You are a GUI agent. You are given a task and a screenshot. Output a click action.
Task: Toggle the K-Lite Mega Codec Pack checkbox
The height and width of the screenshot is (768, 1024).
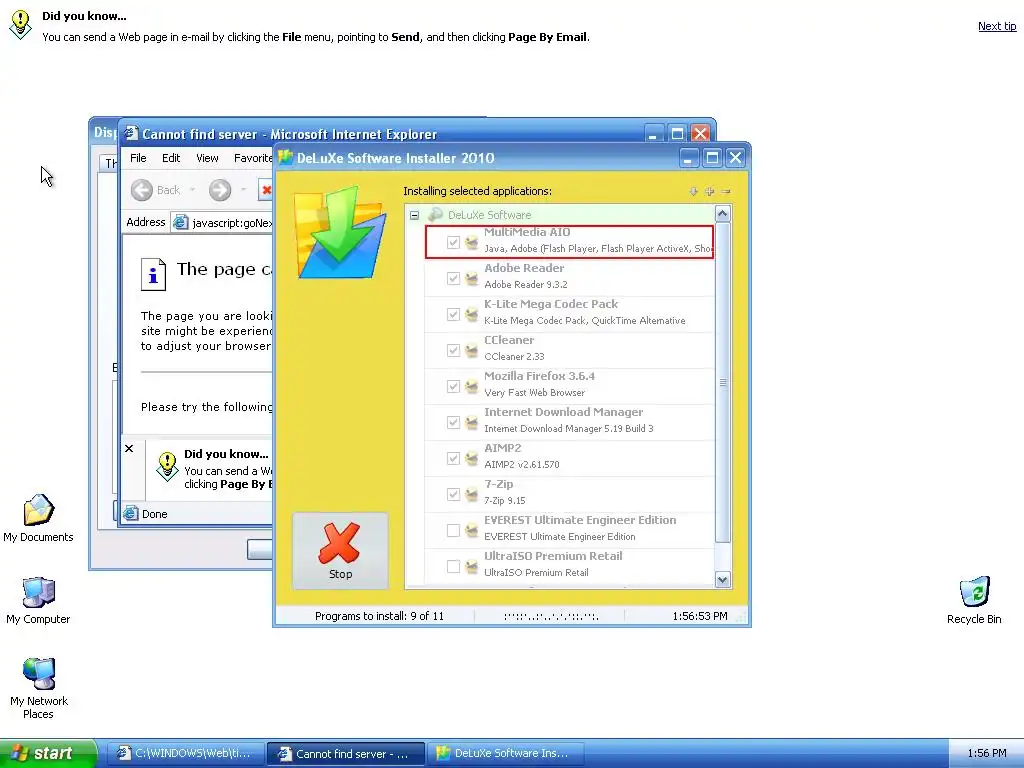tap(453, 314)
